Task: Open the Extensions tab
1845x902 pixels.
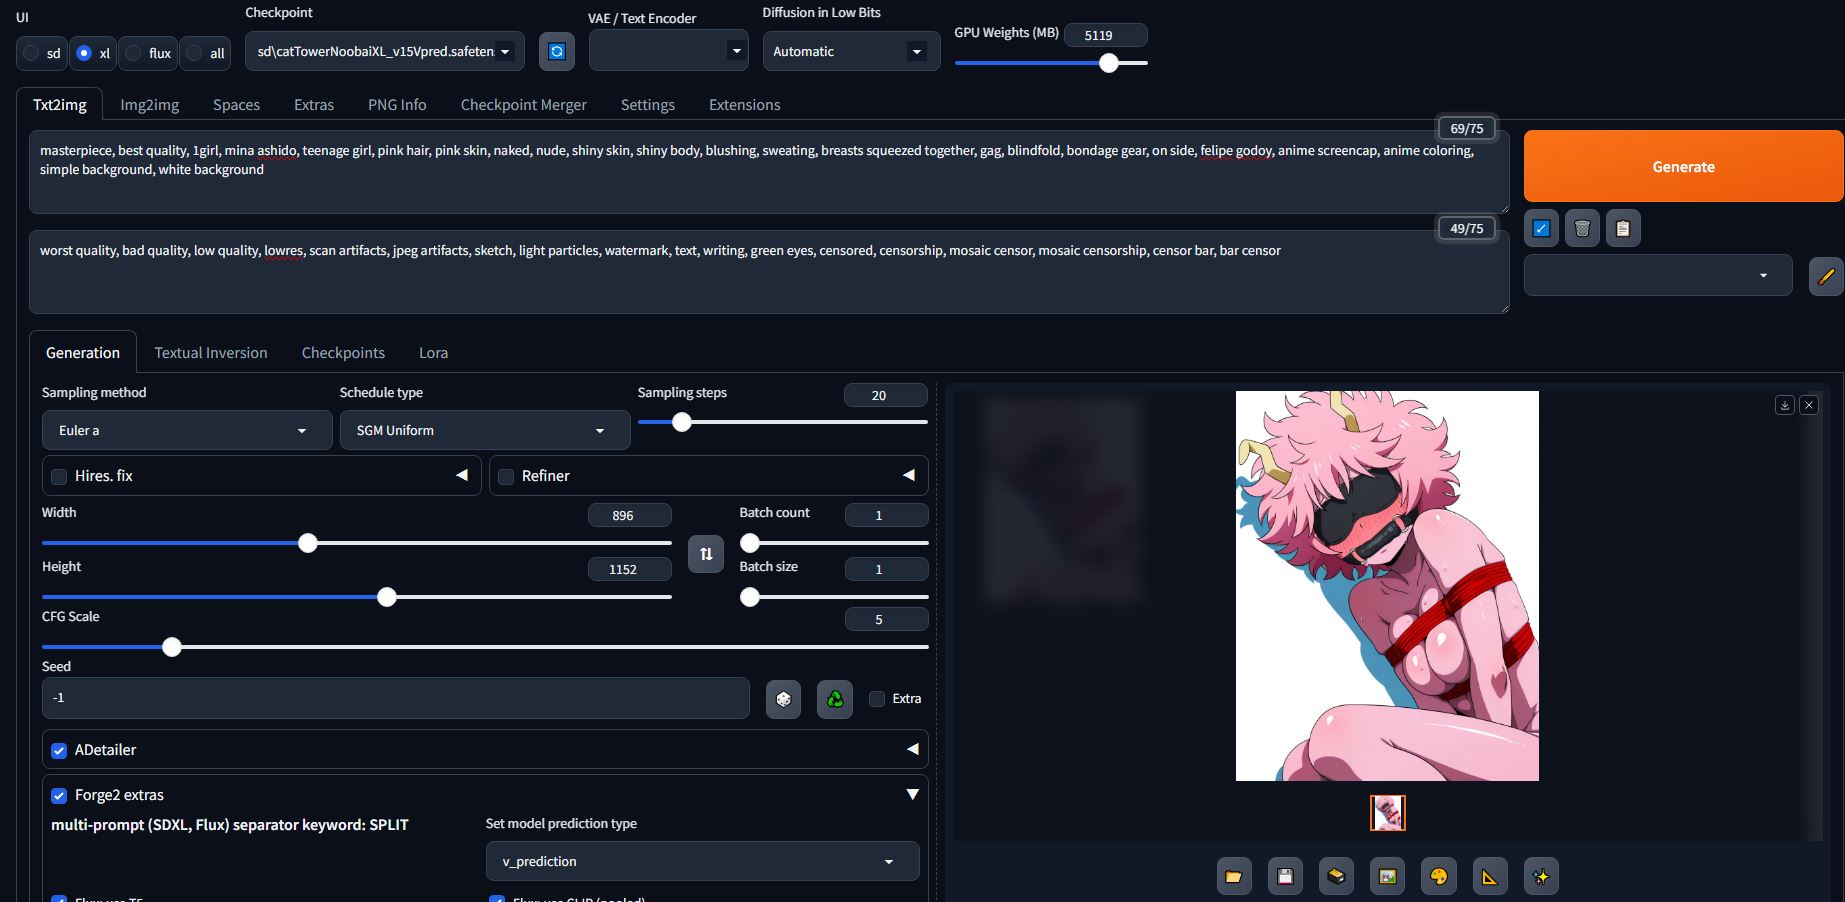Action: [x=744, y=104]
